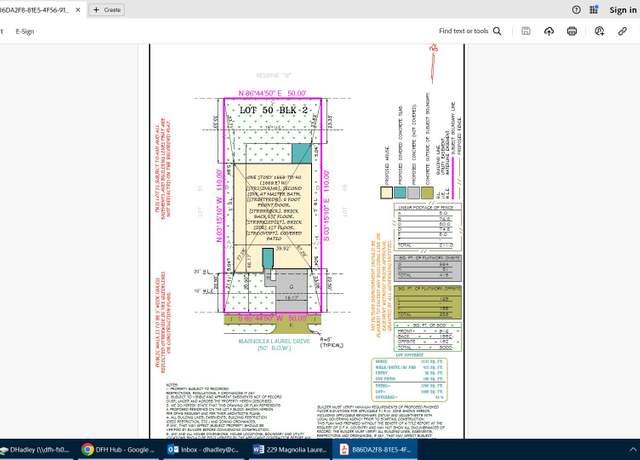Click the copy link icon
640x460 pixels.
coord(622,31)
